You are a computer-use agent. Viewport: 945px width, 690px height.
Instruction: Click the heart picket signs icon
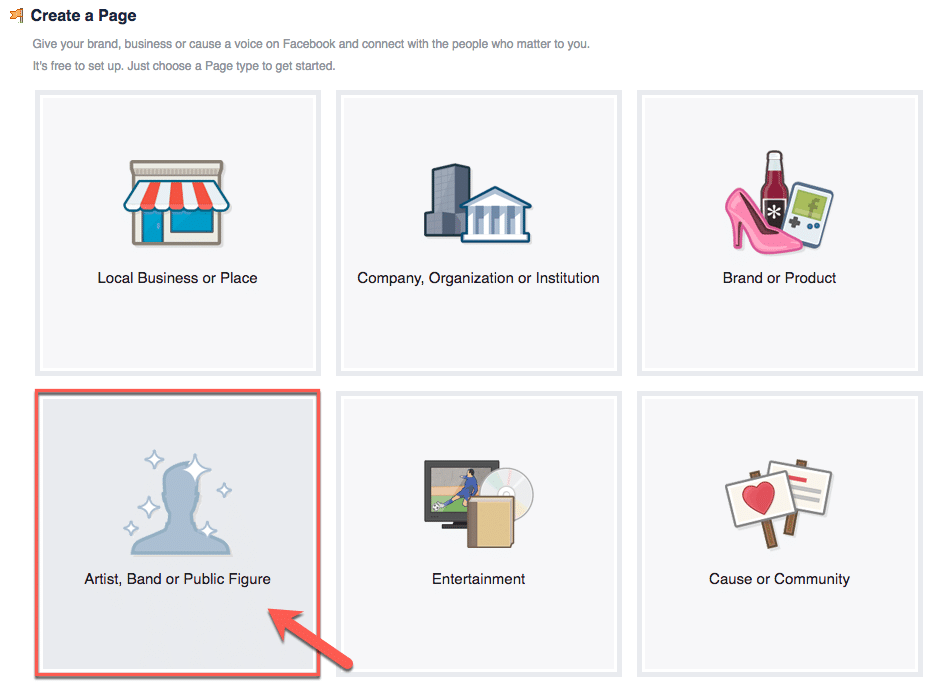779,503
